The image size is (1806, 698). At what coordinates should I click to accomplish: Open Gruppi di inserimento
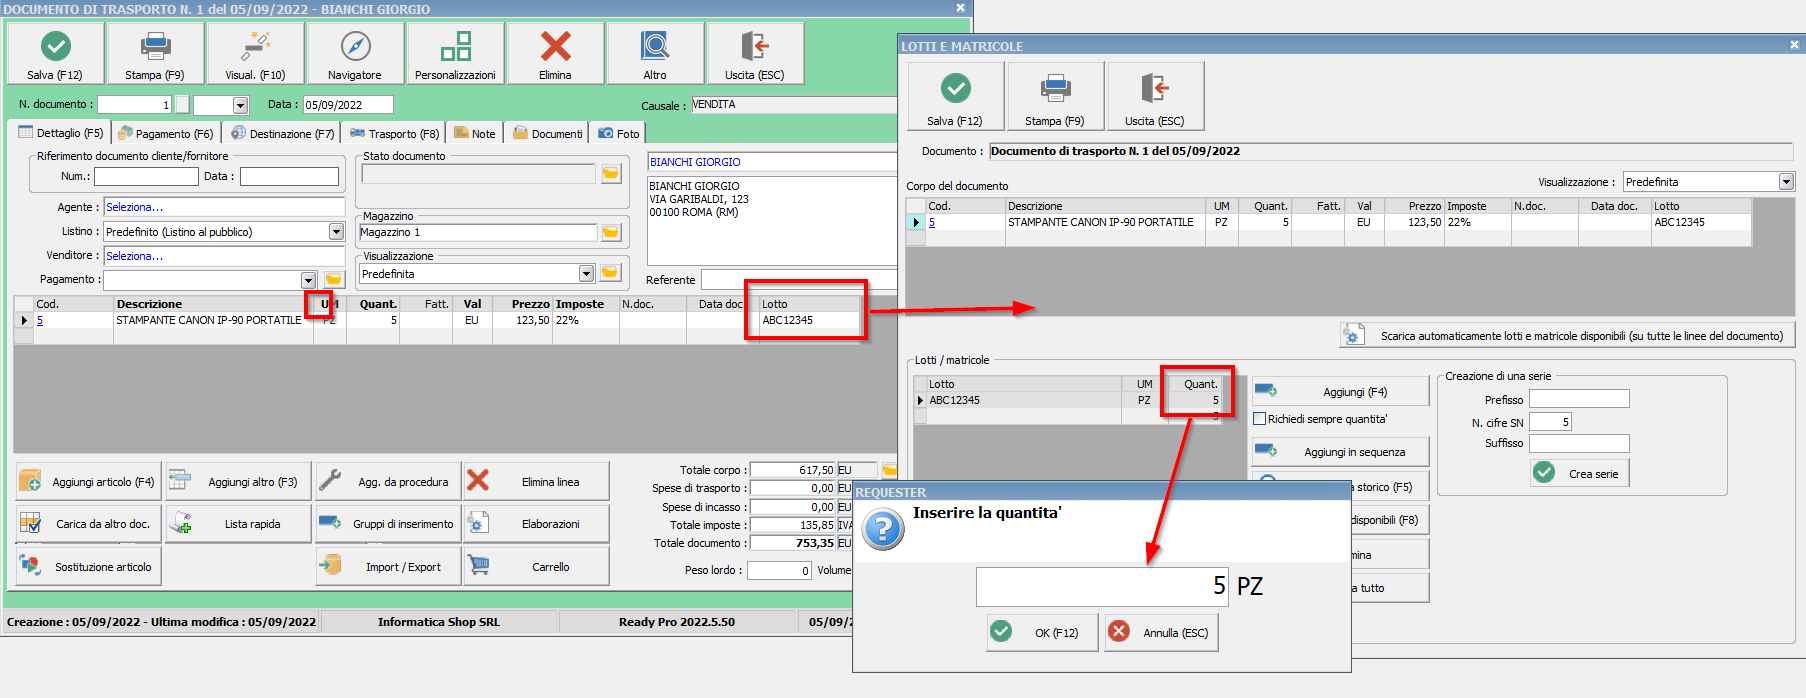(388, 524)
